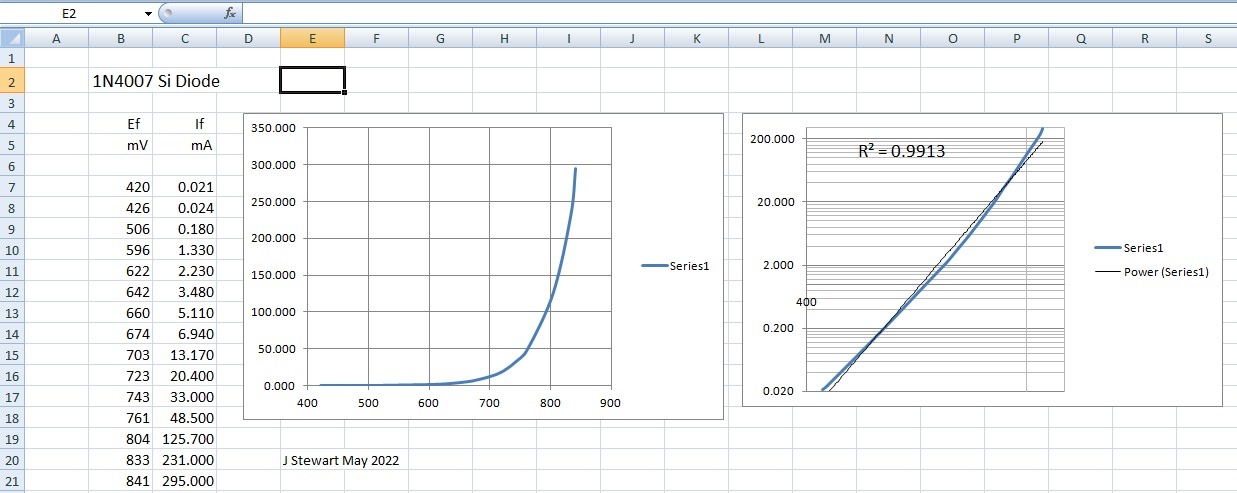Image resolution: width=1237 pixels, height=493 pixels.
Task: Click the empty formula bar field
Action: click(x=738, y=14)
